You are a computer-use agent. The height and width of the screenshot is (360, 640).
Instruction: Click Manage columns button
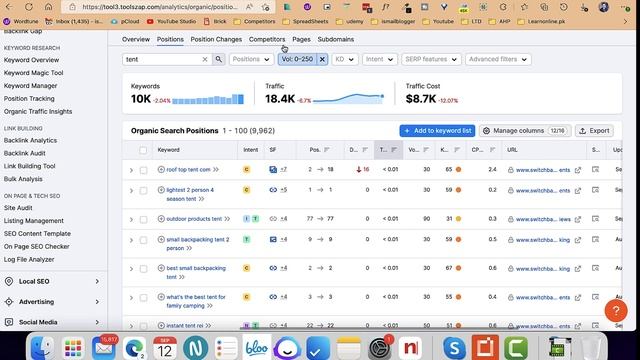[525, 131]
